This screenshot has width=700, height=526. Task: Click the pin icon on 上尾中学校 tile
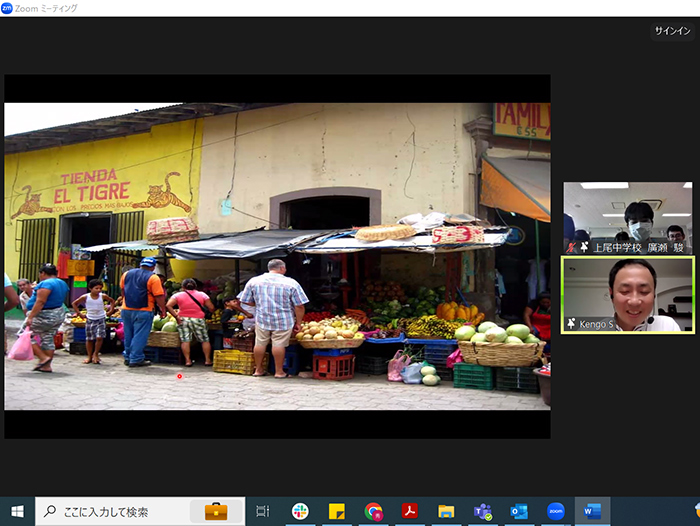583,247
